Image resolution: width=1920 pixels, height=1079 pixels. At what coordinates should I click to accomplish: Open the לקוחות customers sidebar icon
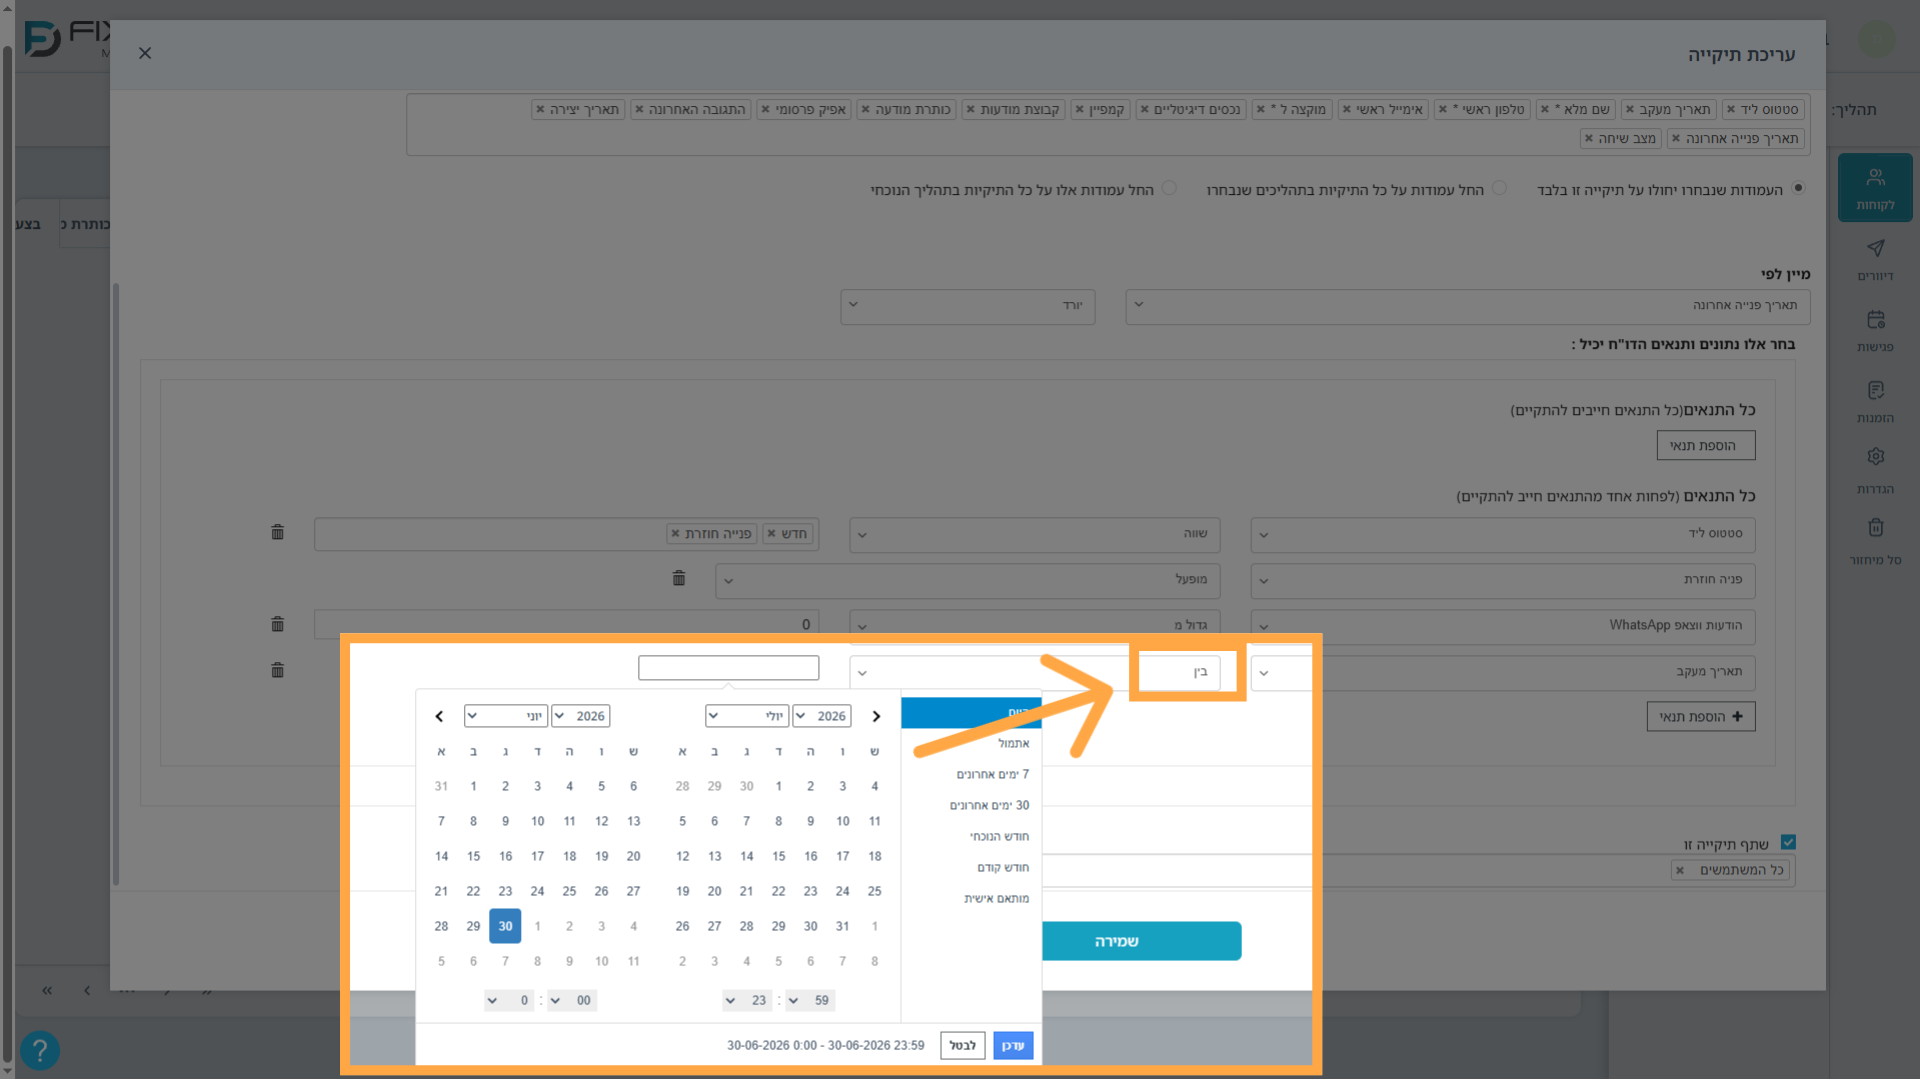coord(1875,187)
